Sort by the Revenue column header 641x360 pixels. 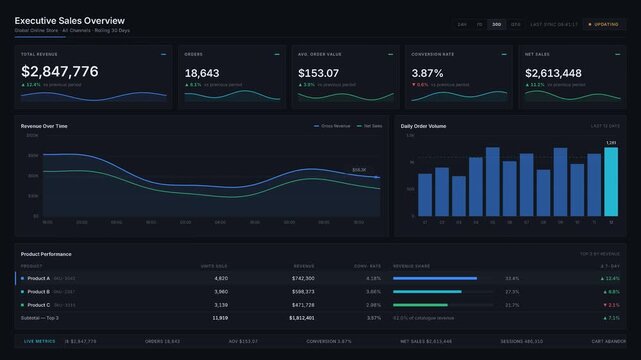click(x=304, y=266)
